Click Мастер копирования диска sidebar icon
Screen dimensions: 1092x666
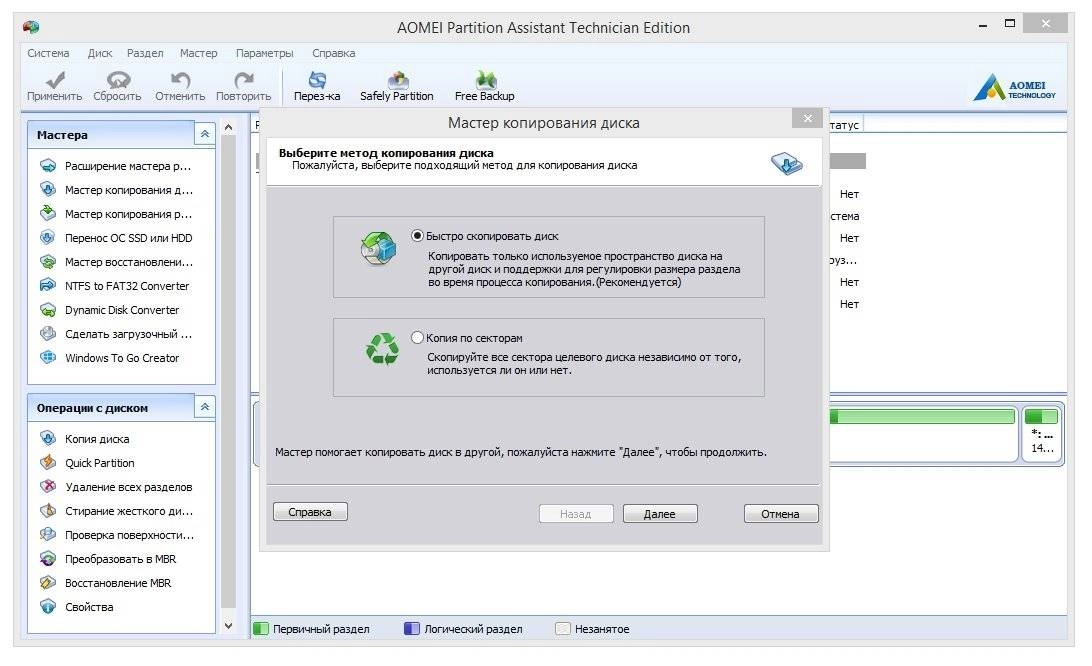tap(48, 189)
